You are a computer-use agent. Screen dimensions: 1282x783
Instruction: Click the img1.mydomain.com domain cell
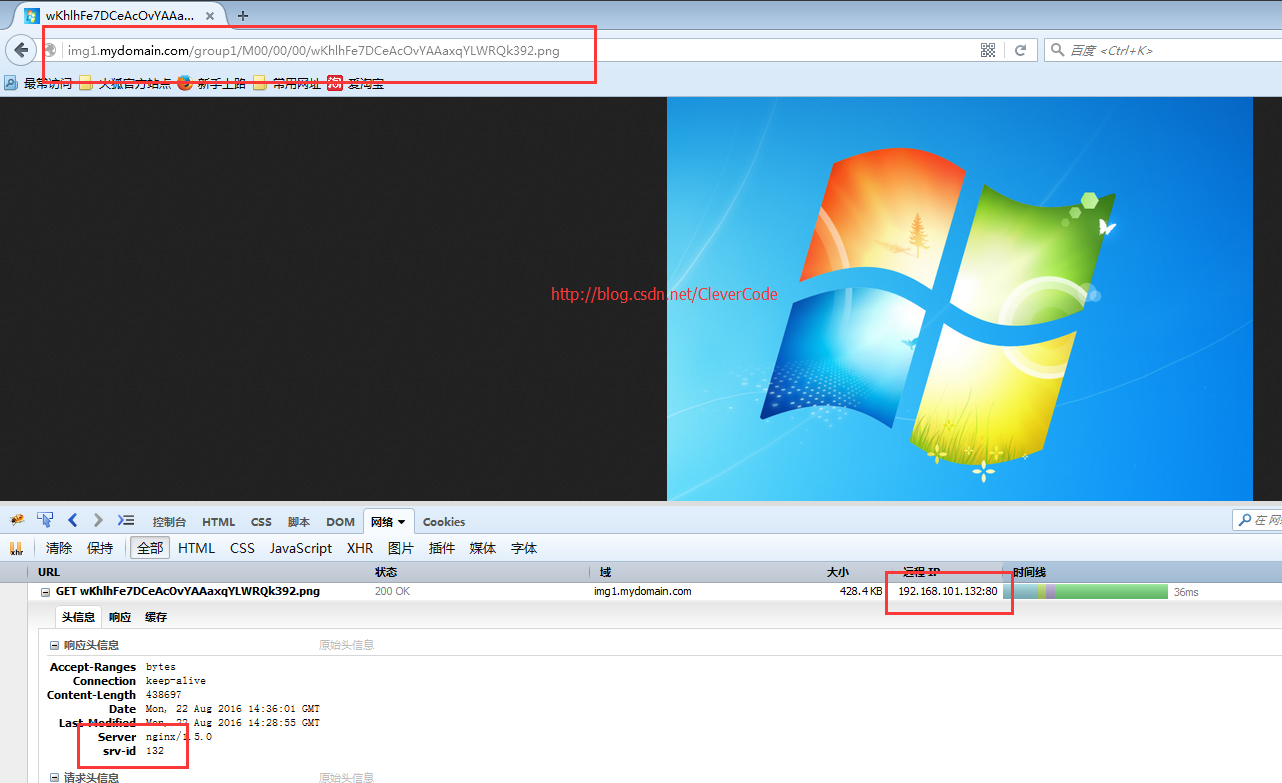pyautogui.click(x=643, y=592)
